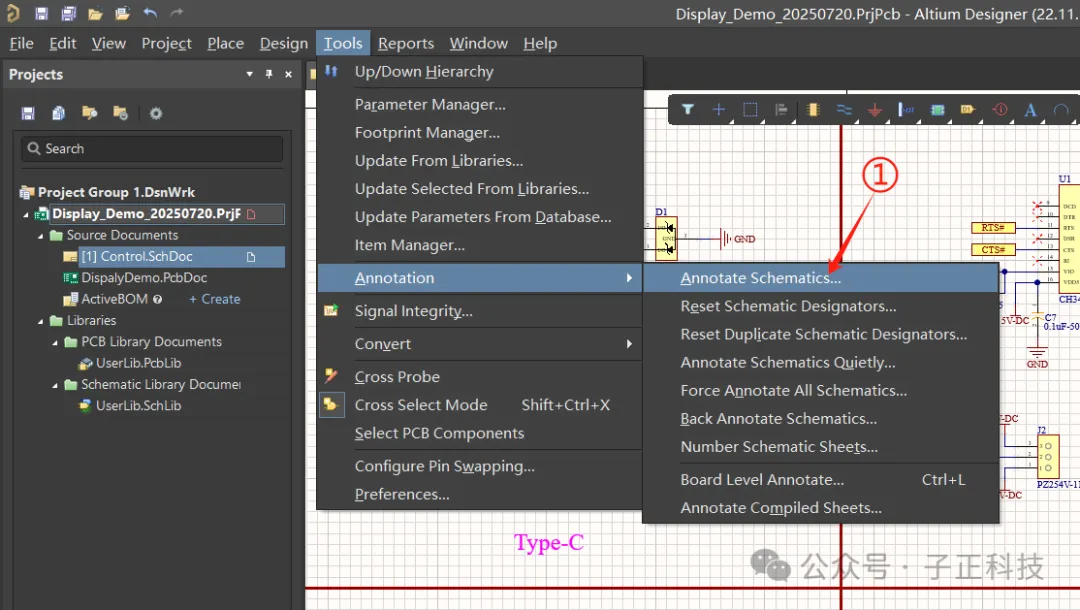Click the Save All icon in title bar
The image size is (1080, 610).
pyautogui.click(x=68, y=13)
